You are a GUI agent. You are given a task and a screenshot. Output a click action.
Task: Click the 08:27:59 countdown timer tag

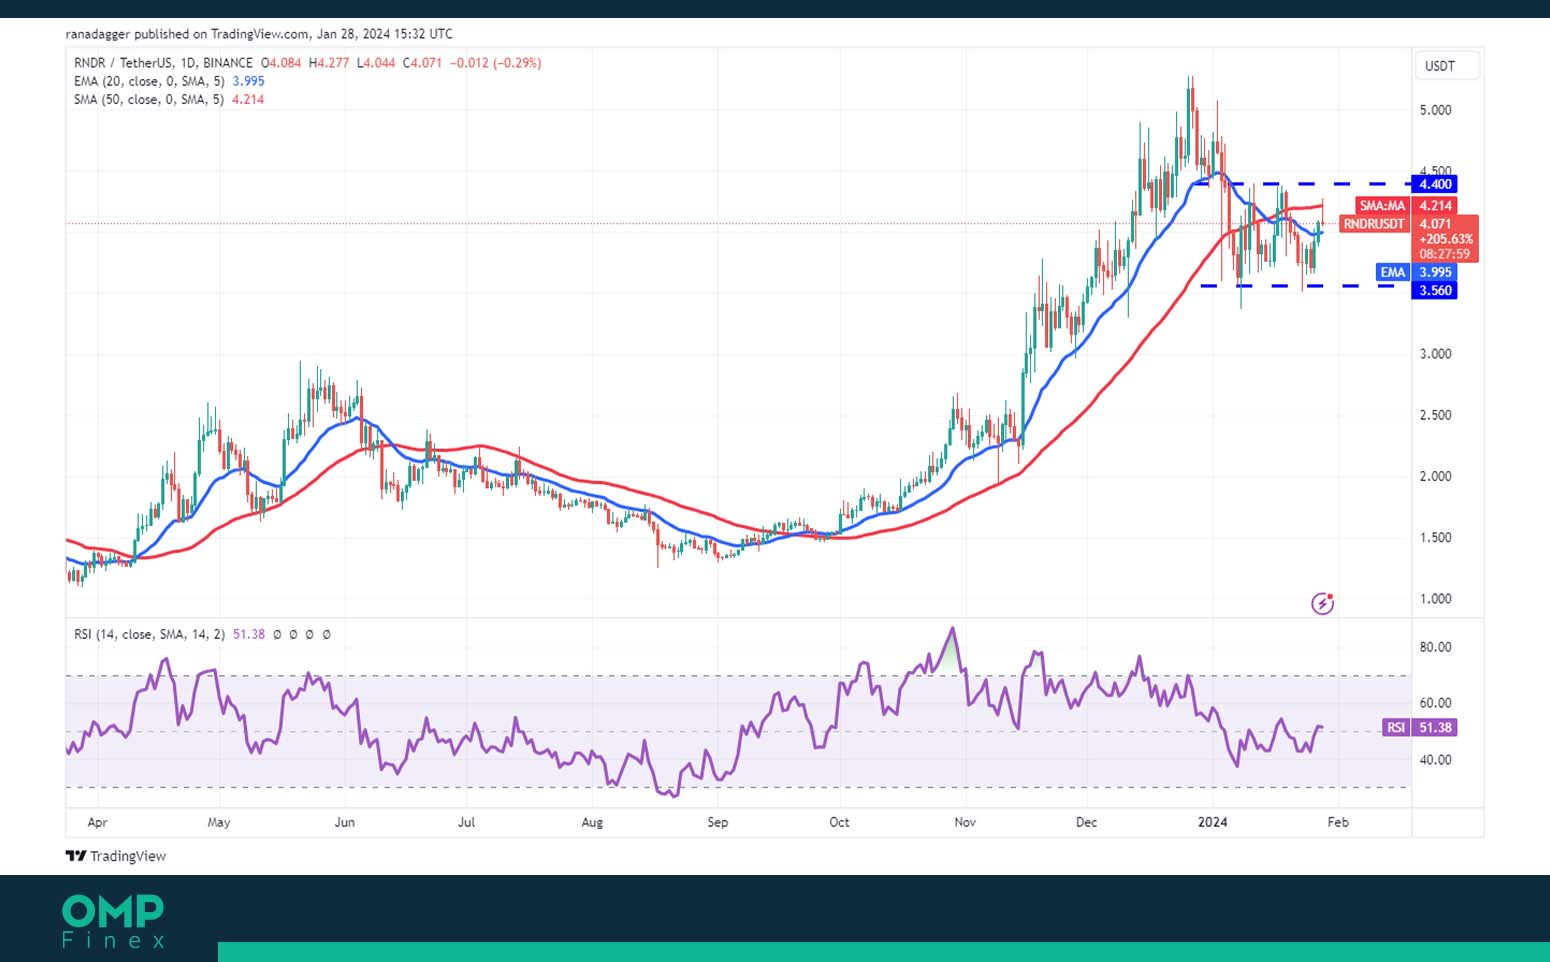pyautogui.click(x=1445, y=254)
